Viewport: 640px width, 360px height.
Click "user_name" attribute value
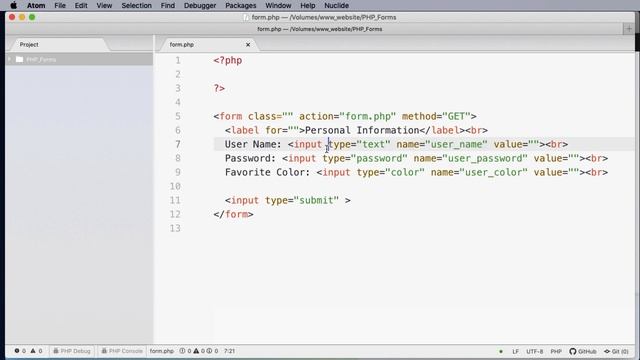(x=456, y=144)
